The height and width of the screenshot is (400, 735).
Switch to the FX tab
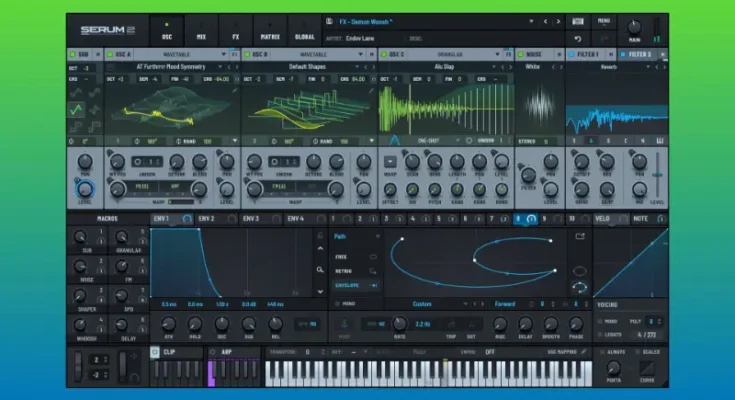pyautogui.click(x=235, y=30)
